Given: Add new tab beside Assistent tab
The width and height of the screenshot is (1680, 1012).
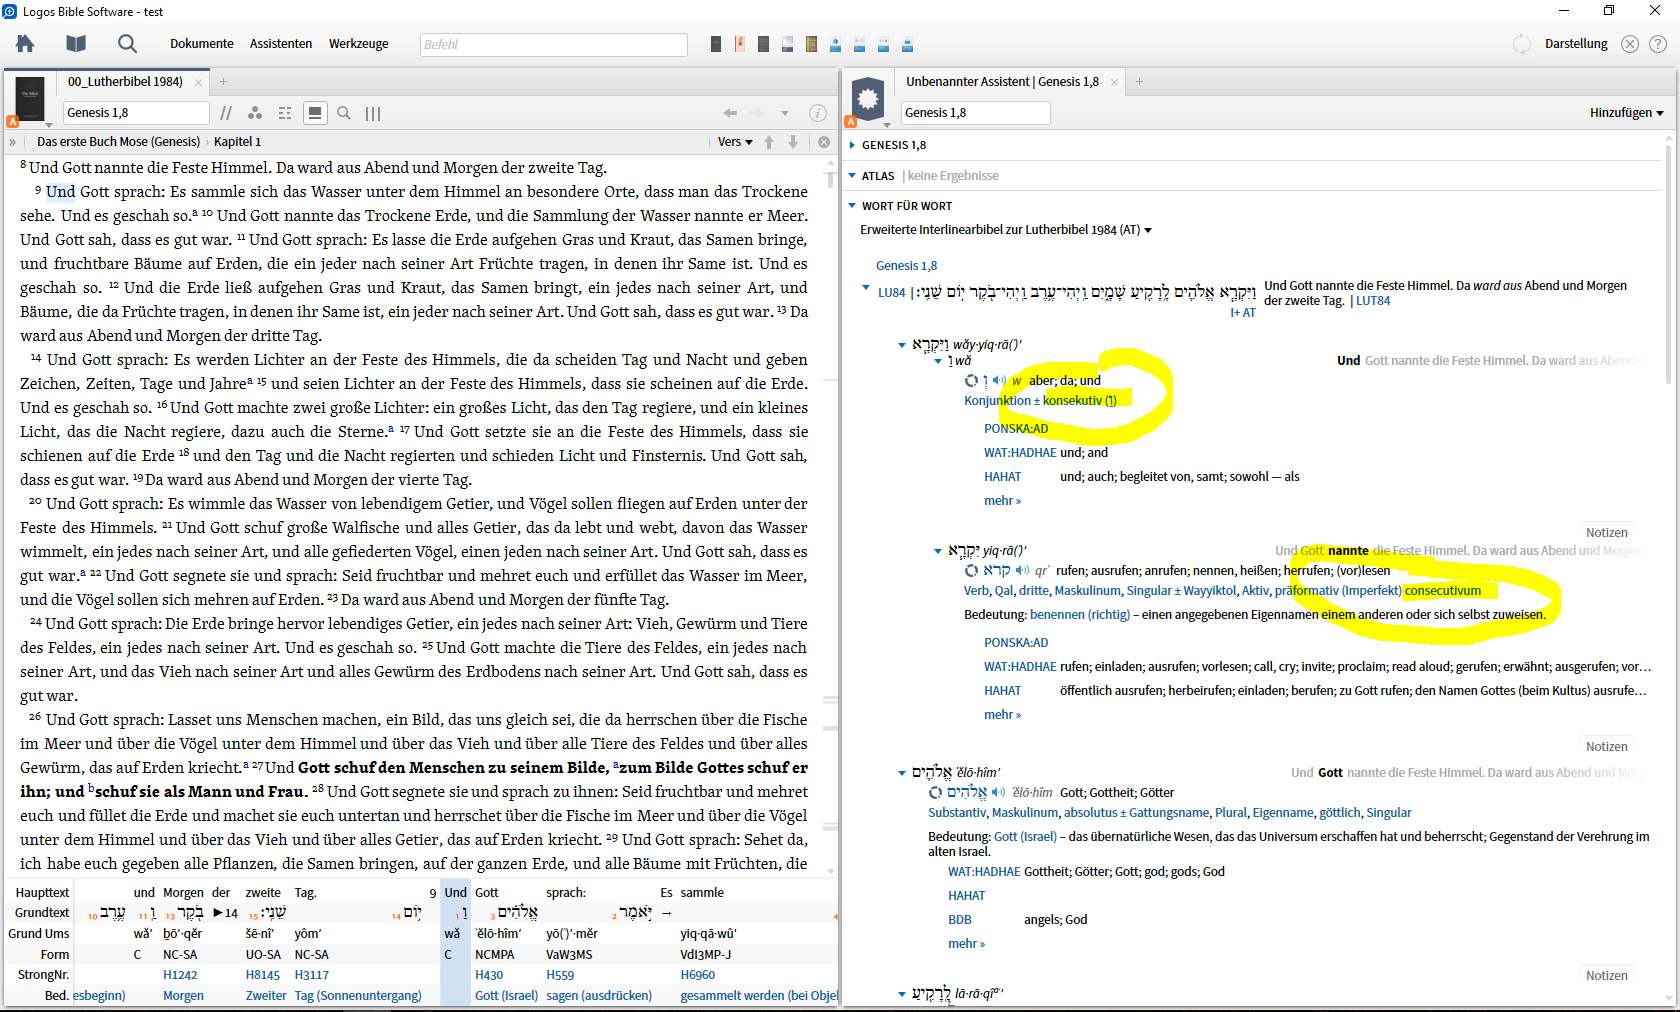Looking at the screenshot, I should point(1139,82).
